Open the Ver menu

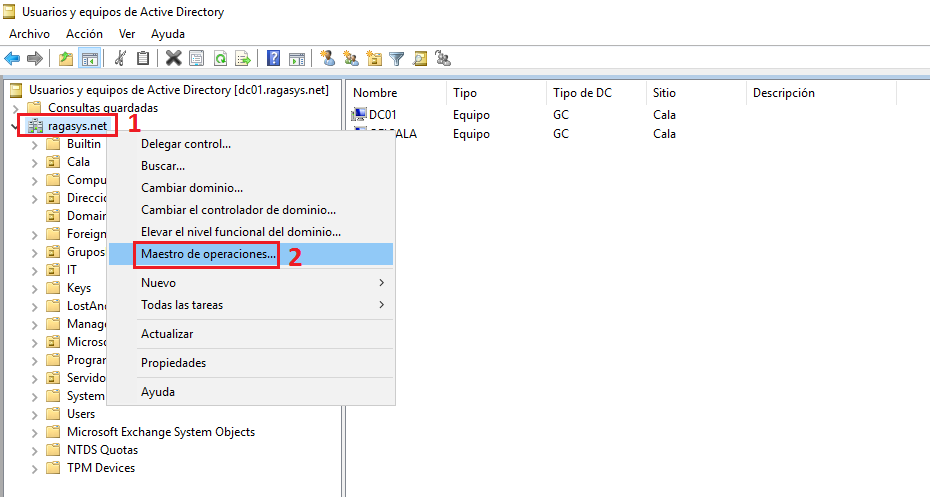point(127,34)
